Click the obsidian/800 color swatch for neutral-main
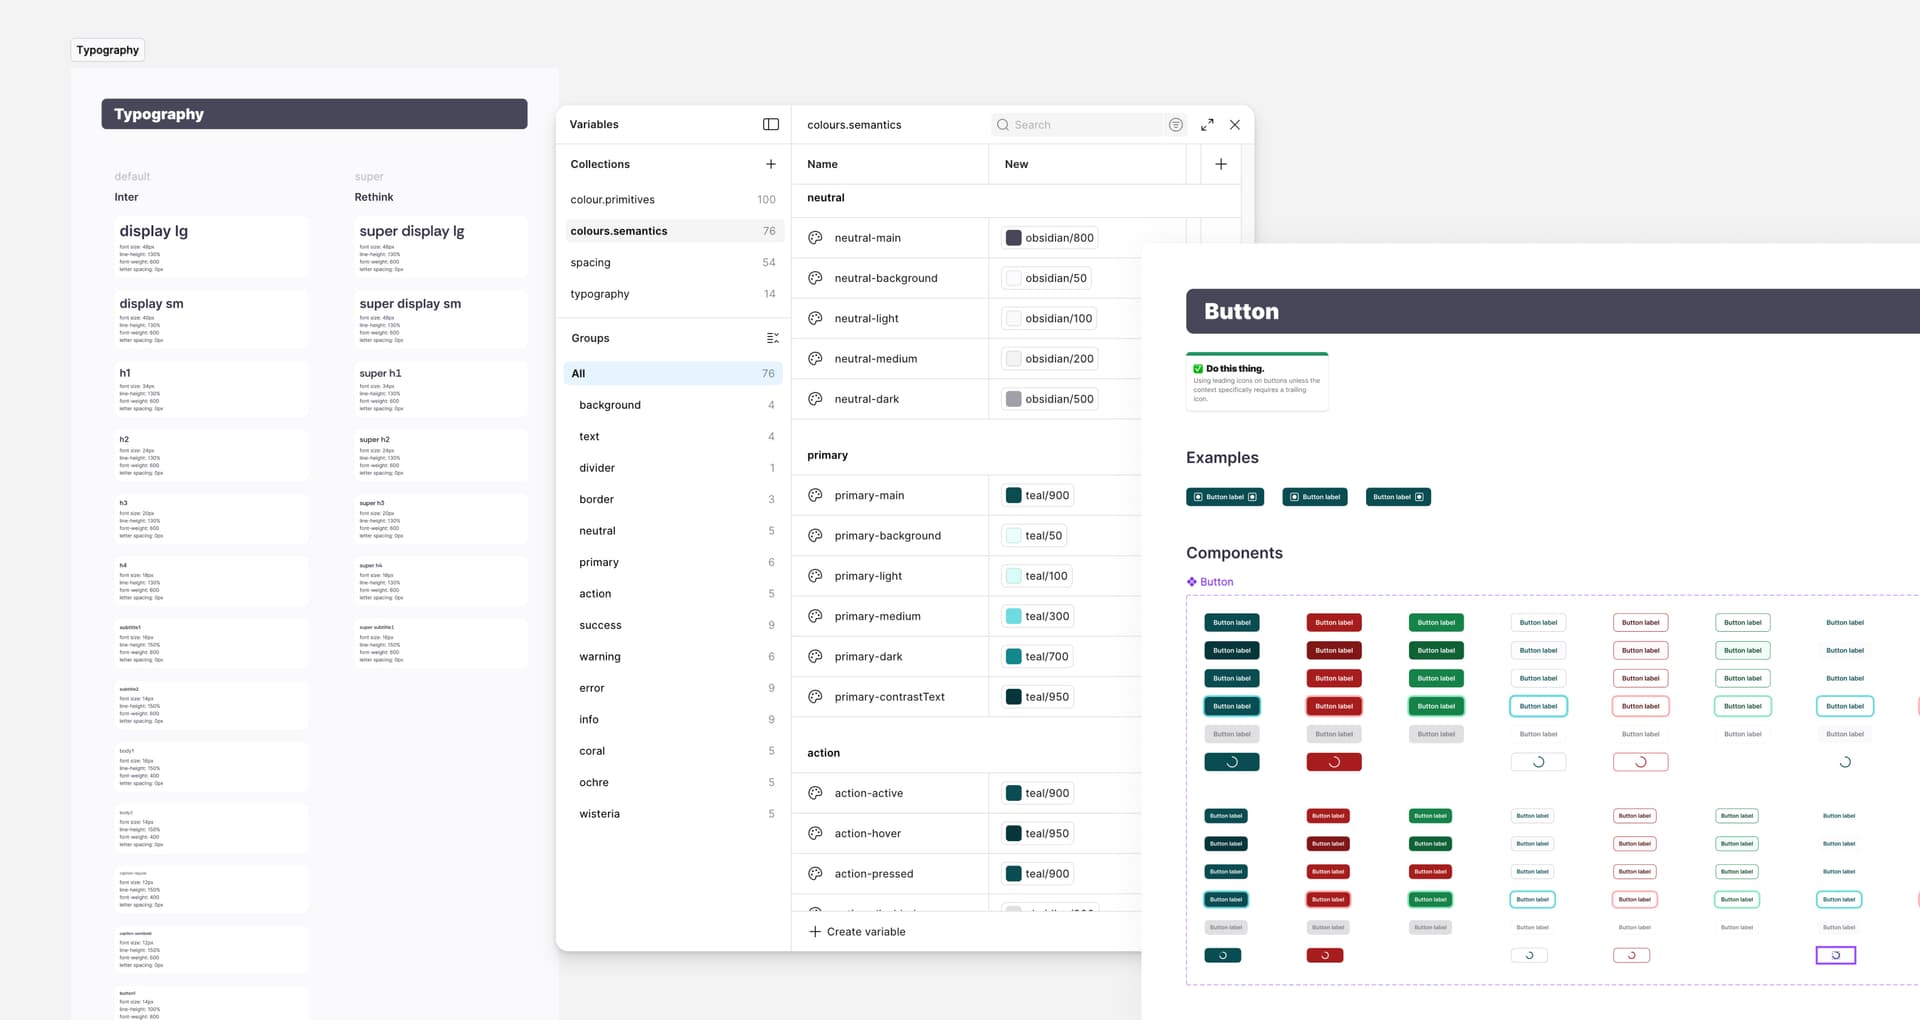This screenshot has height=1020, width=1920. [1012, 237]
